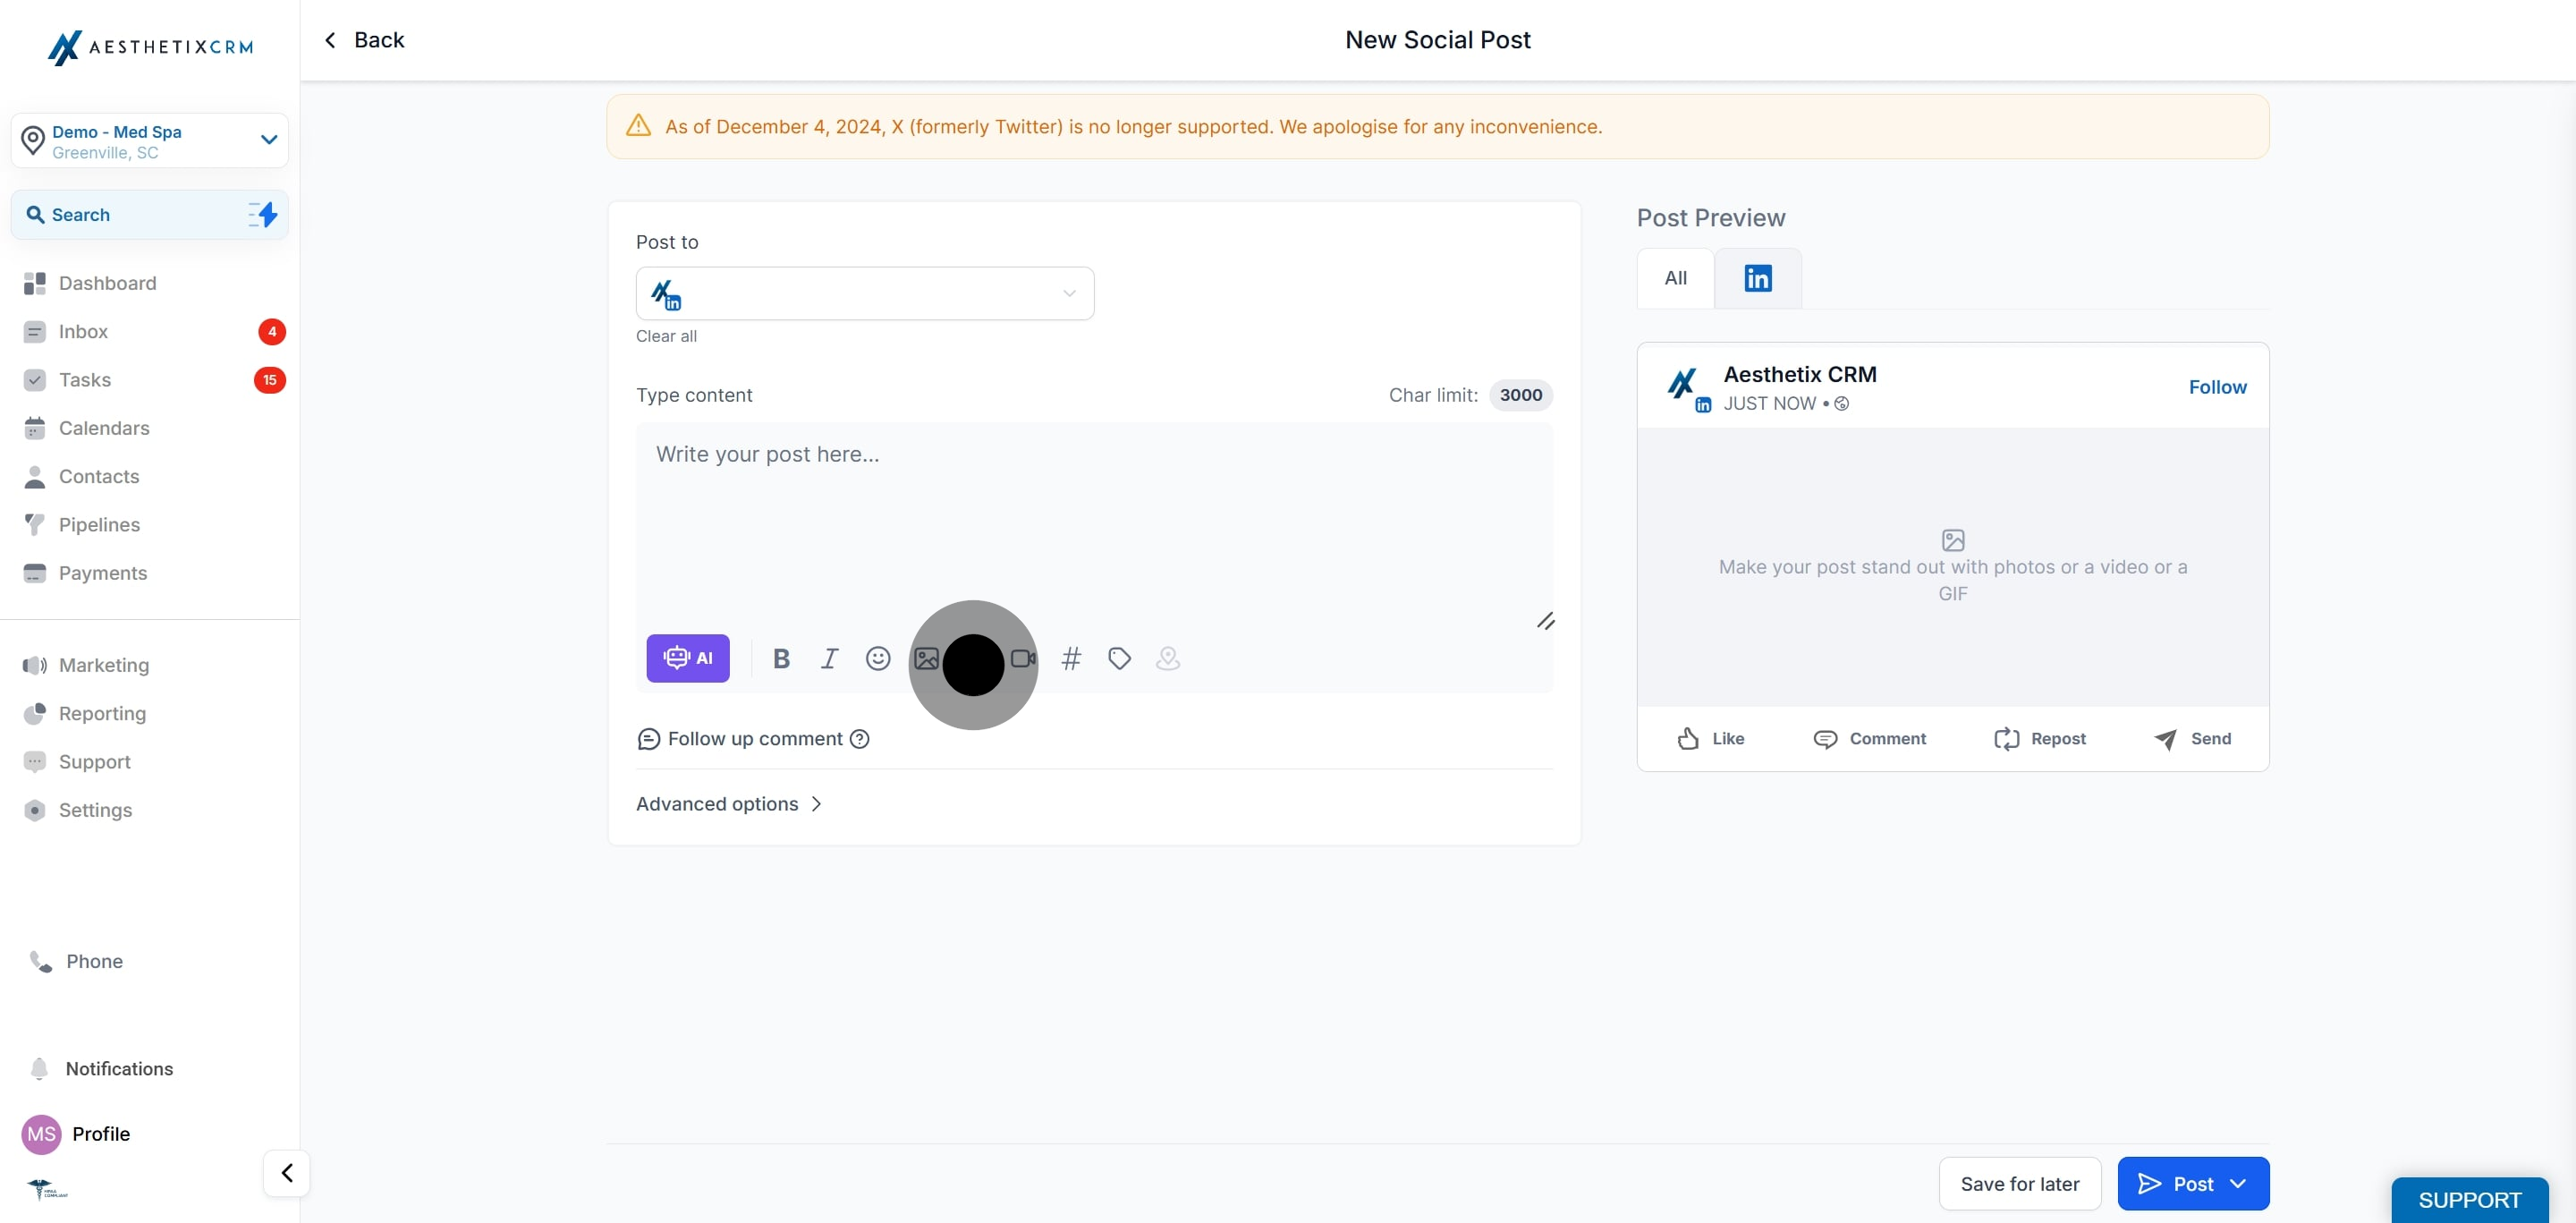The height and width of the screenshot is (1223, 2576).
Task: Click into the Write your post text area
Action: point(1093,520)
